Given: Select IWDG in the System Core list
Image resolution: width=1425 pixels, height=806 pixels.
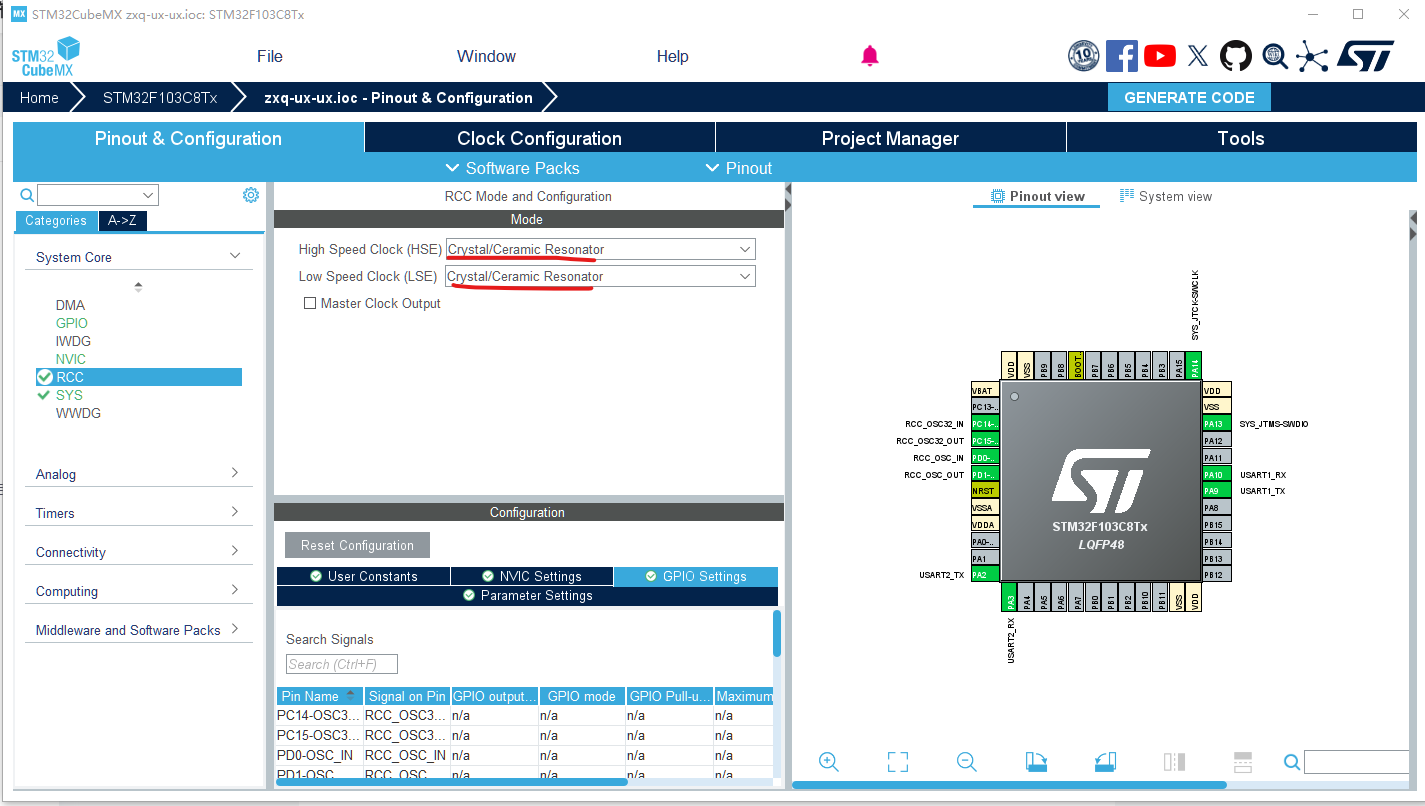Looking at the screenshot, I should pyautogui.click(x=73, y=341).
